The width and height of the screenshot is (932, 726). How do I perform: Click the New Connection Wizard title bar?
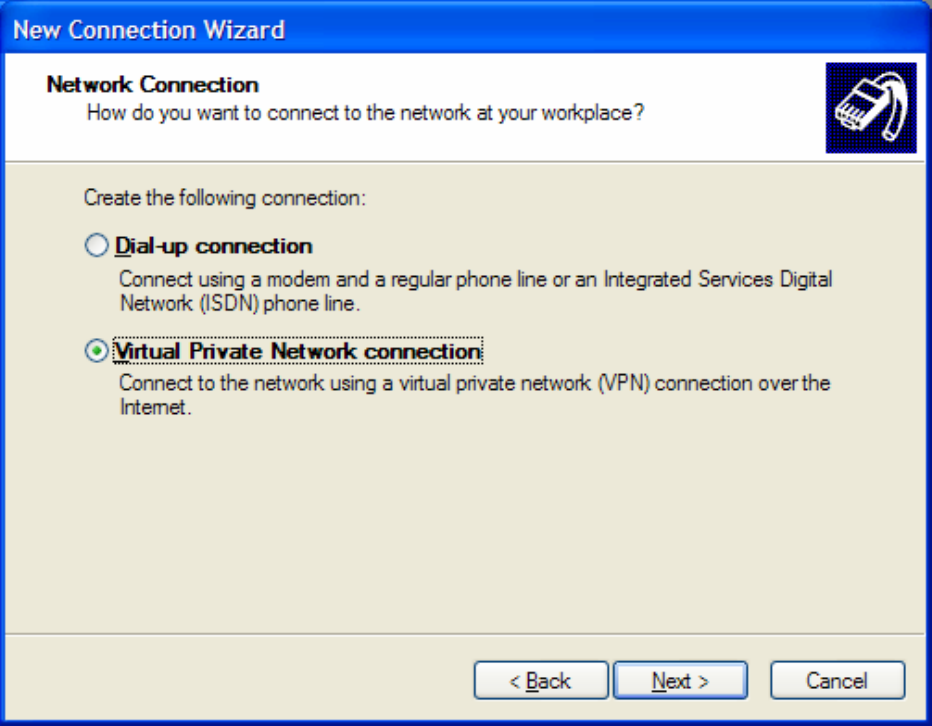coord(400,30)
